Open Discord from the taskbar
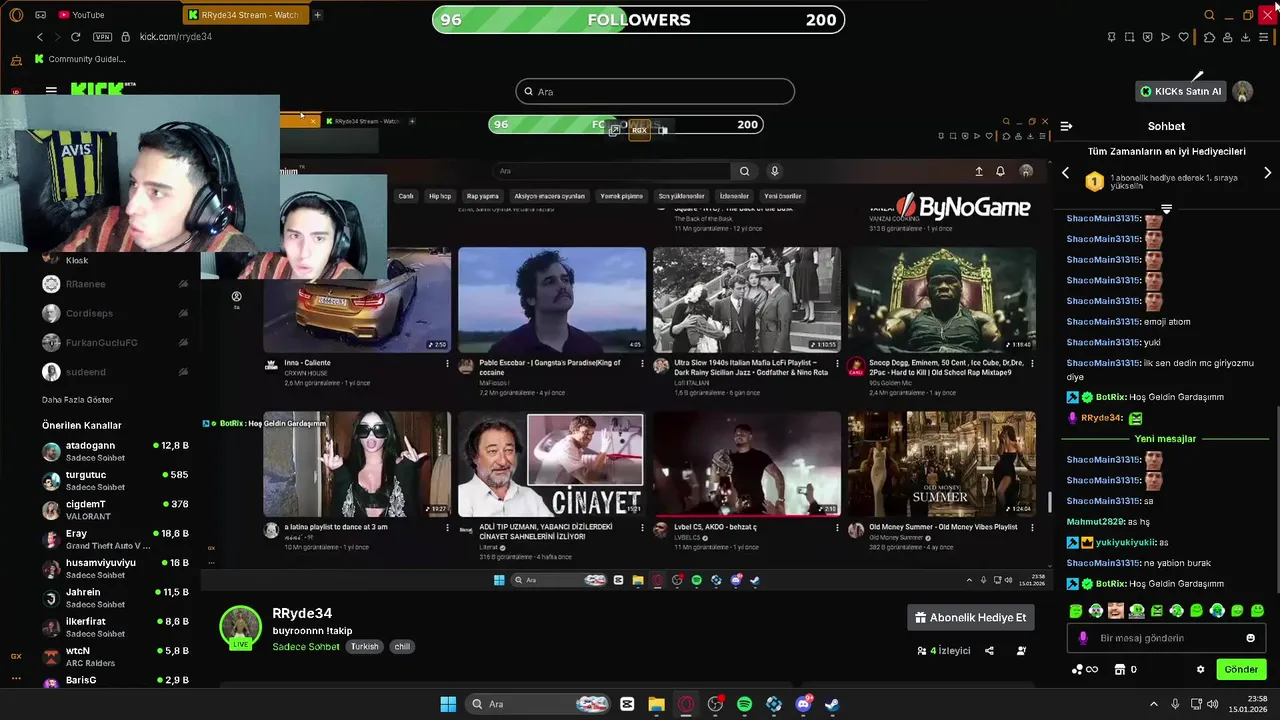Image resolution: width=1280 pixels, height=720 pixels. [803, 704]
